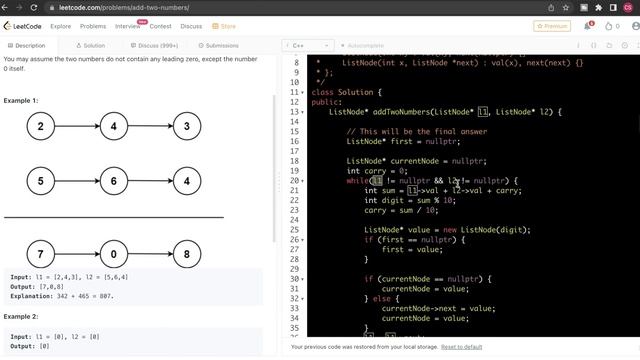Viewport: 640px width, 360px height.
Task: Click 'class Solution {' on line 11
Action: click(x=347, y=92)
